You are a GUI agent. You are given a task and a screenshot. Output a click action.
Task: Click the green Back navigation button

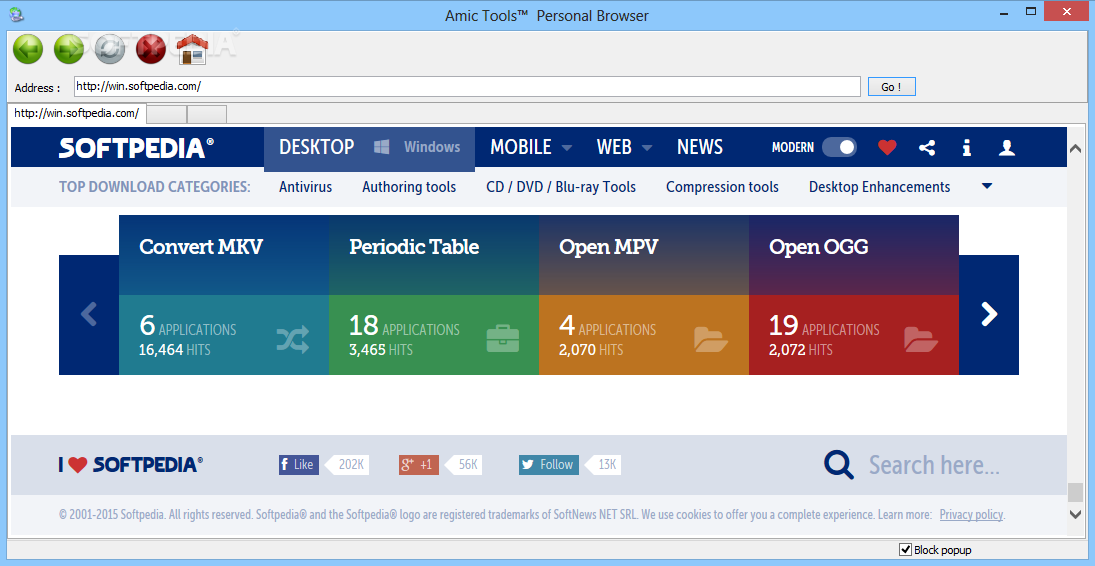pyautogui.click(x=28, y=49)
